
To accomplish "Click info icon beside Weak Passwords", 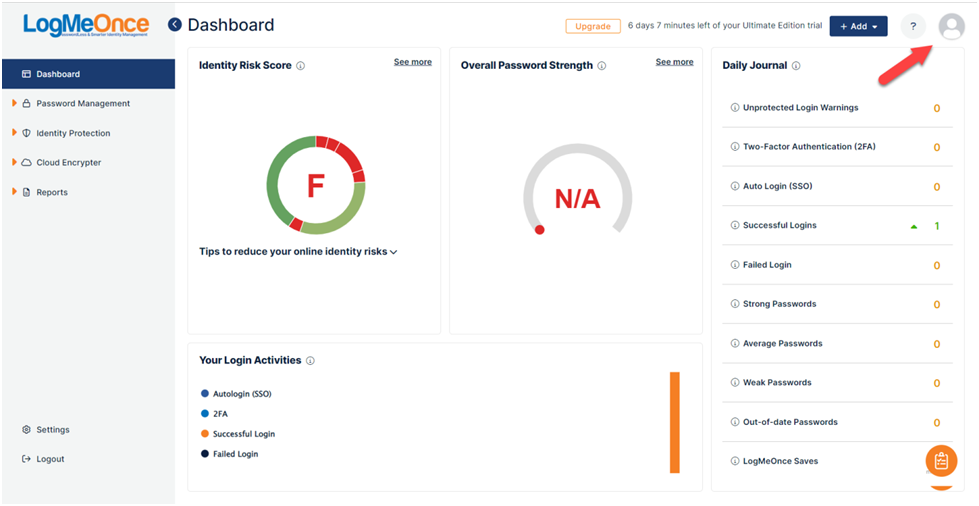I will tap(735, 382).
